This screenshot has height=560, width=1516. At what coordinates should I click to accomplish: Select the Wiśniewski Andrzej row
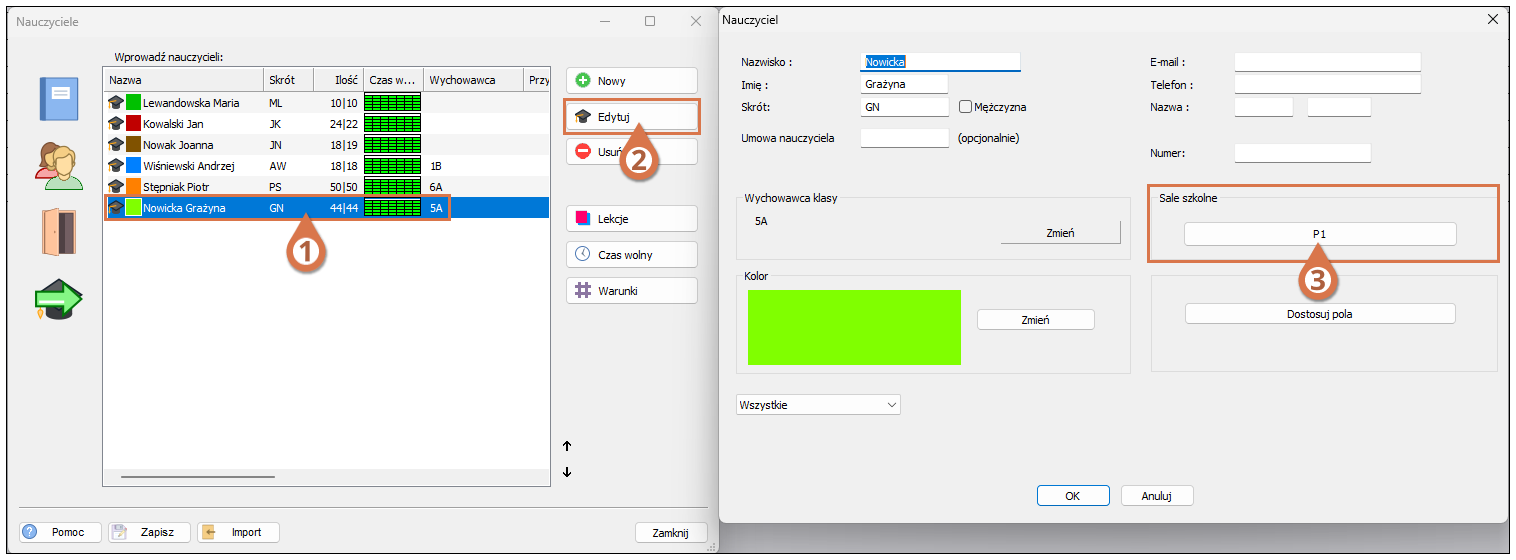tap(327, 165)
